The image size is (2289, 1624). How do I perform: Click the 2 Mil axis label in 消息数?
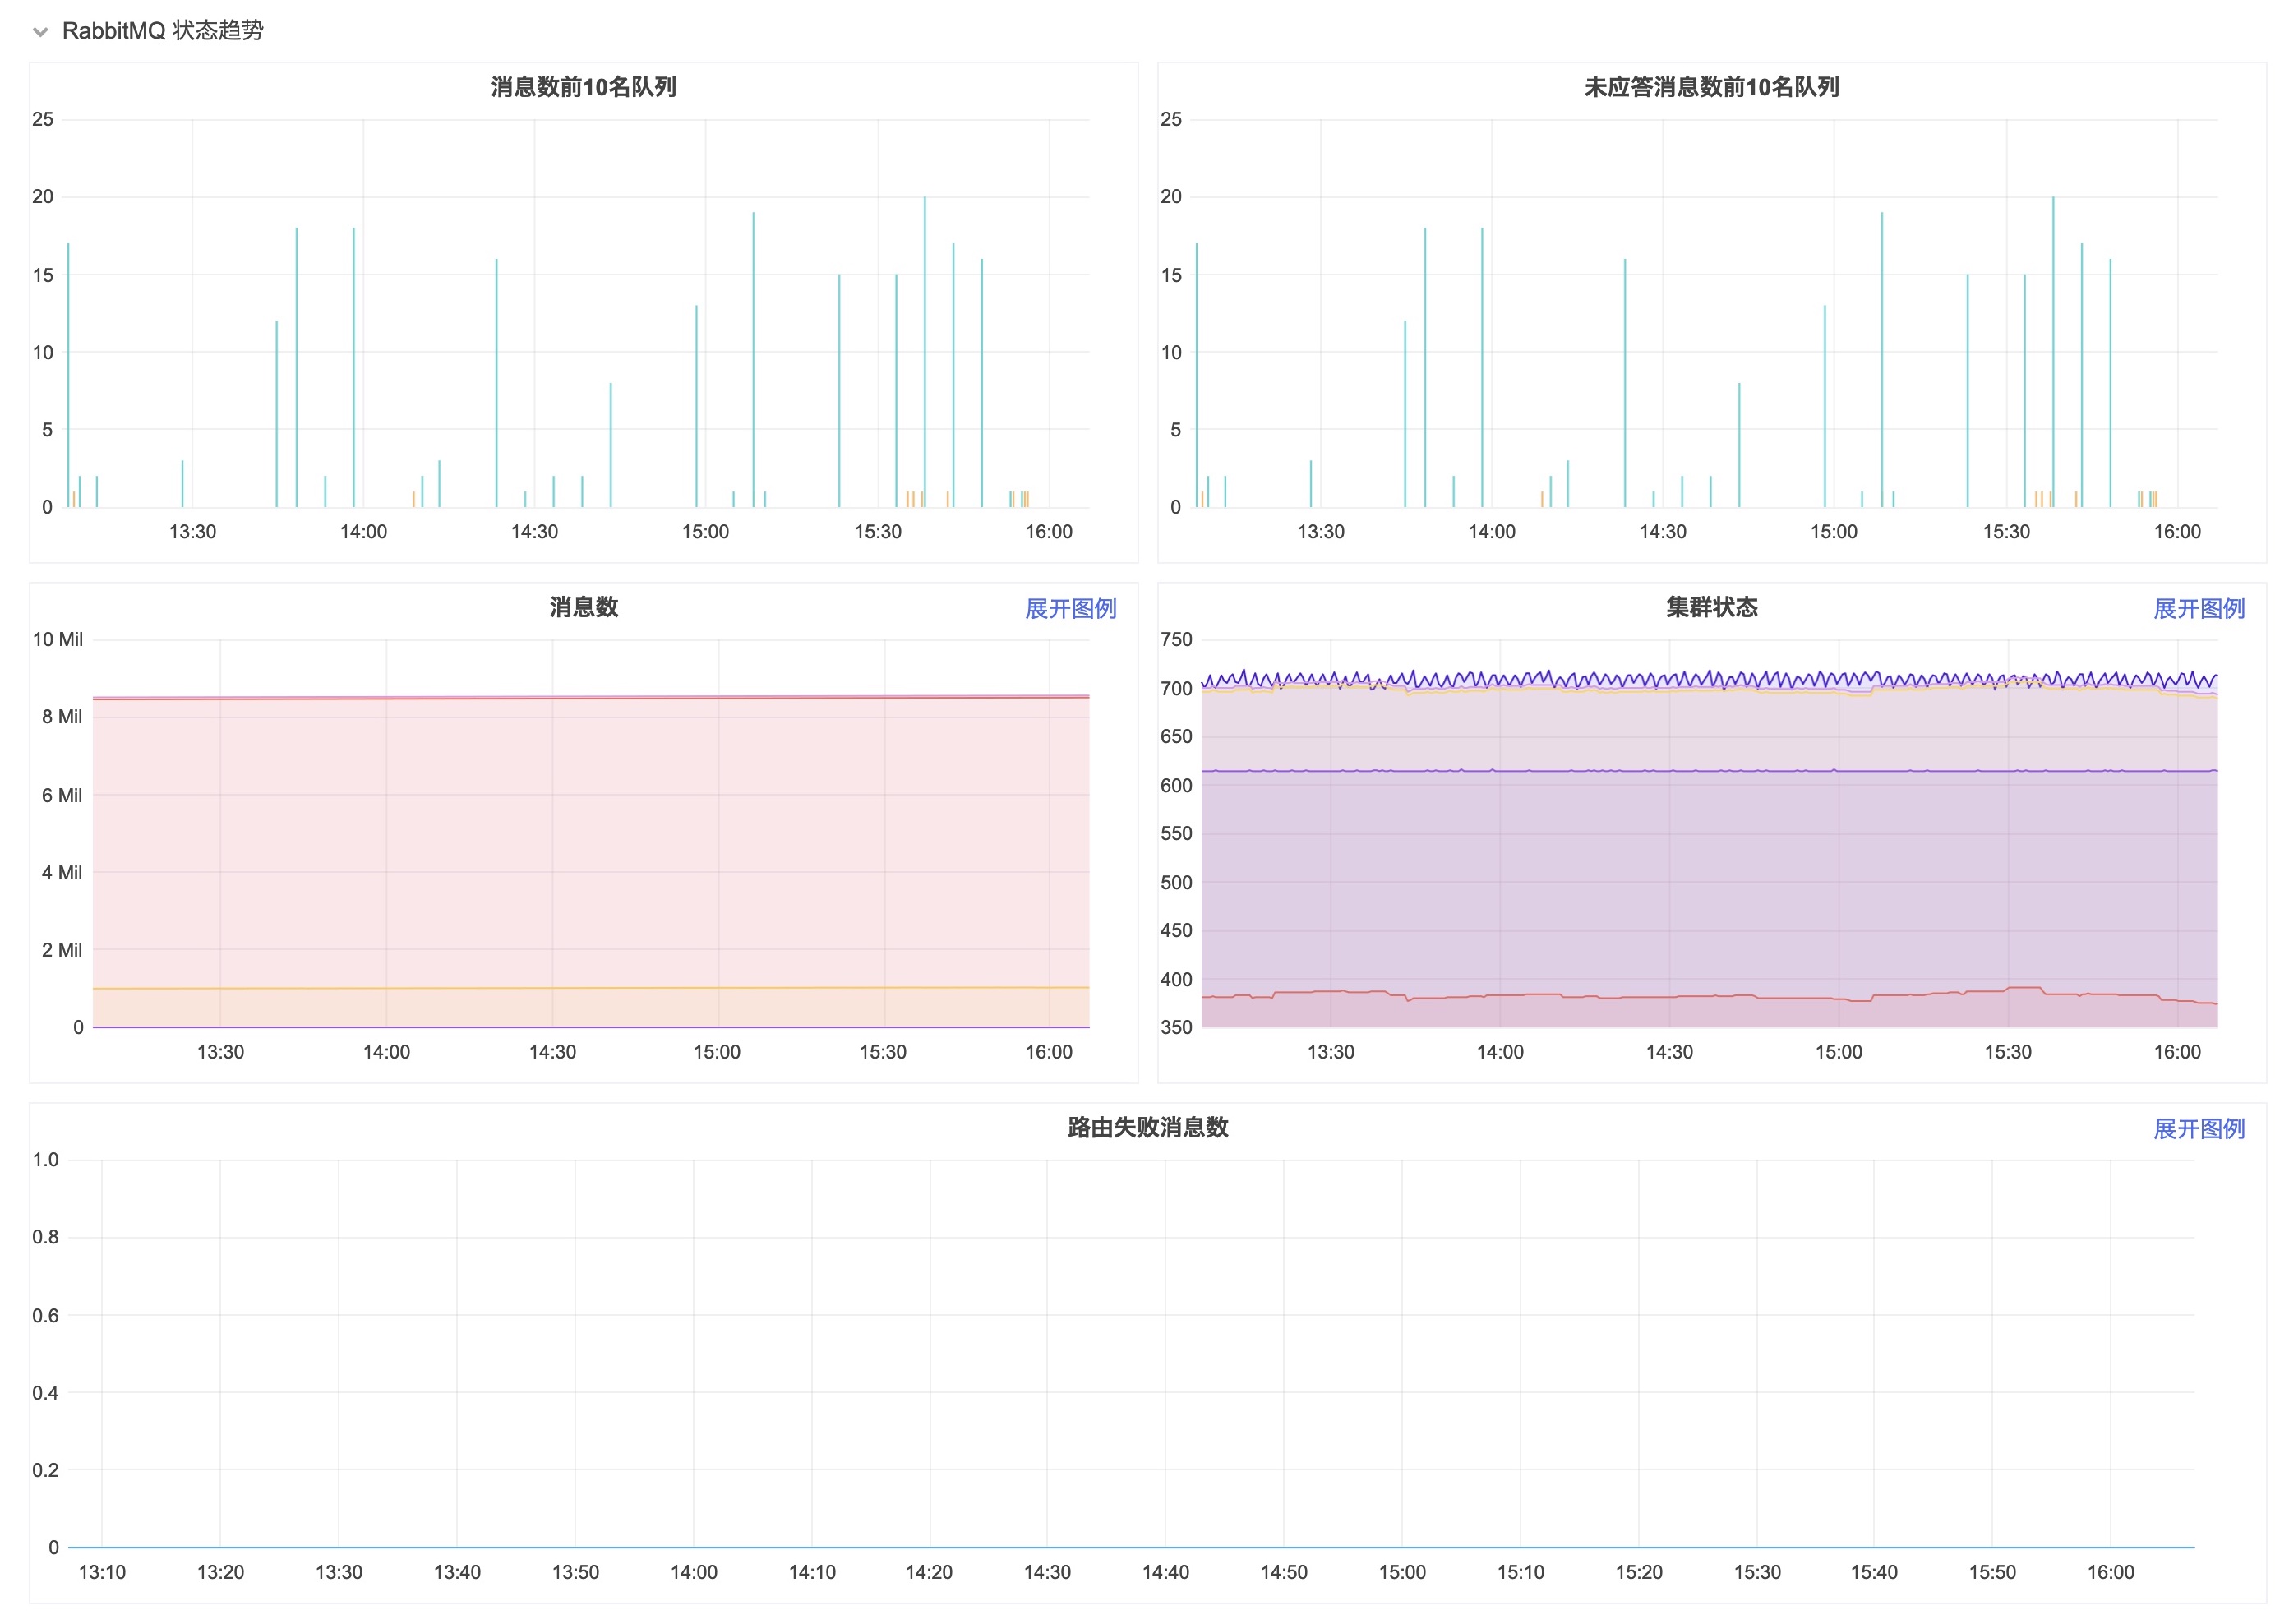[62, 950]
